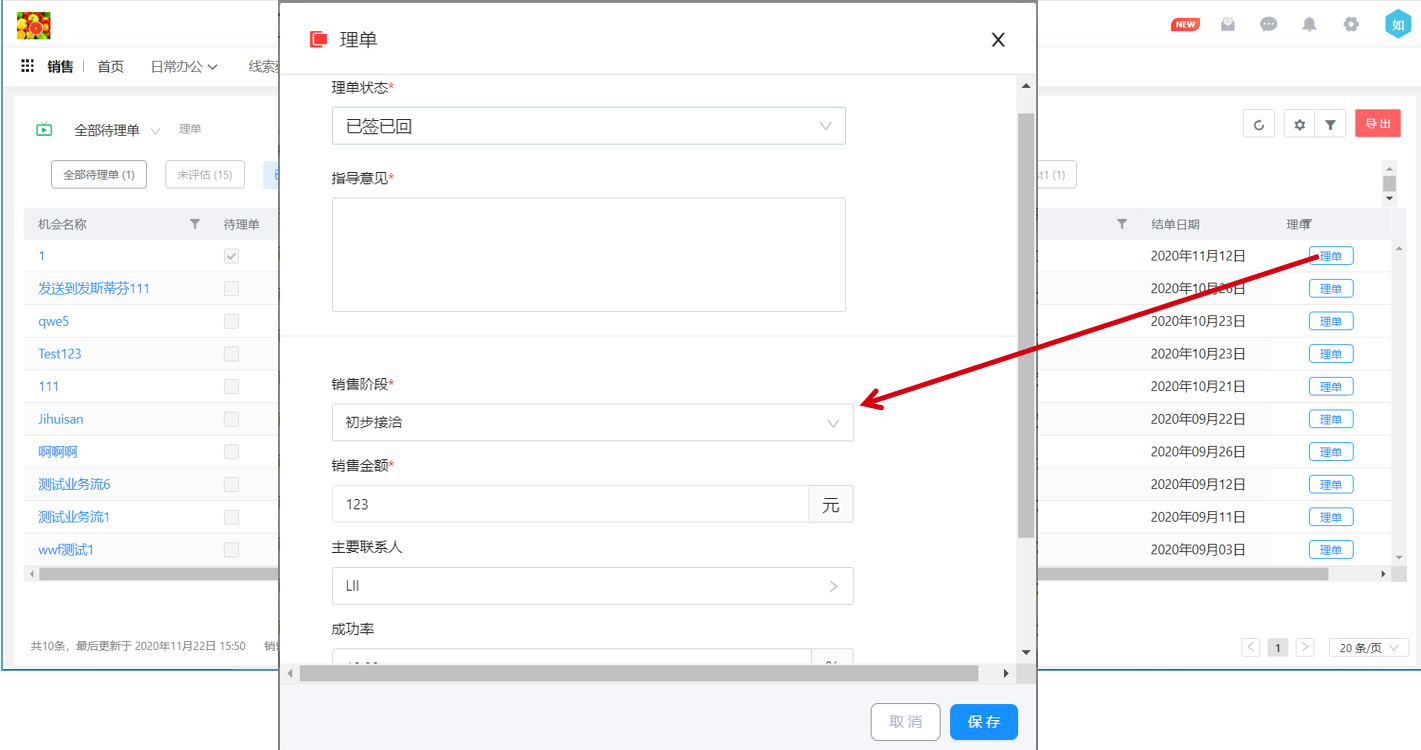Open the 20条/页 page size selector
Screen dimensions: 1421x750
(x=1368, y=647)
